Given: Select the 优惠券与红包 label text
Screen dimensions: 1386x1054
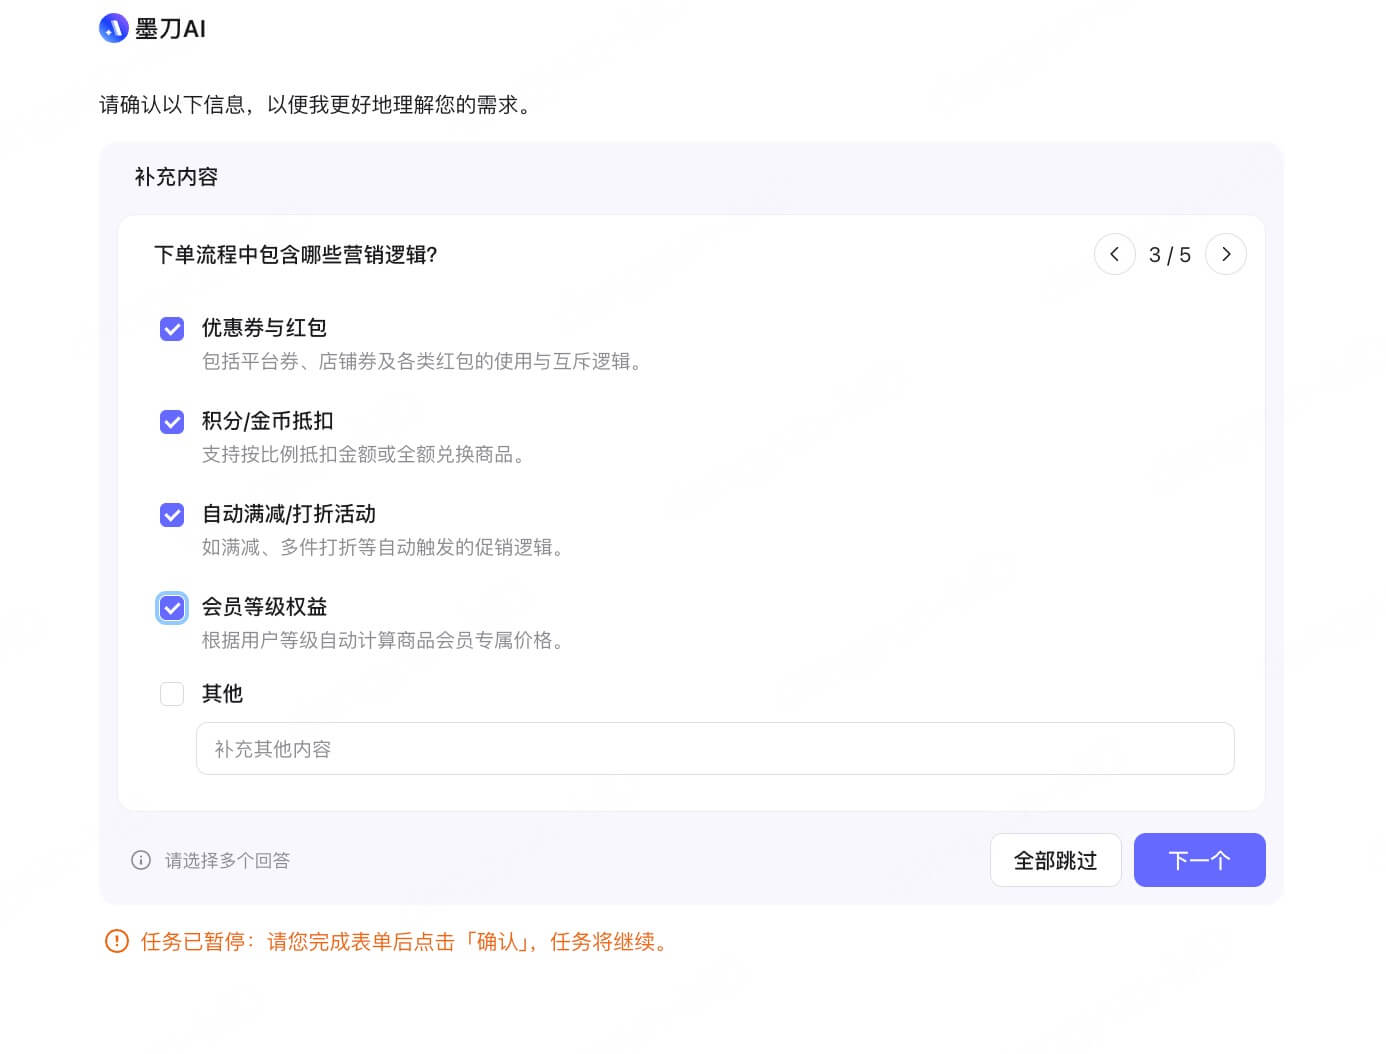Looking at the screenshot, I should [x=264, y=328].
